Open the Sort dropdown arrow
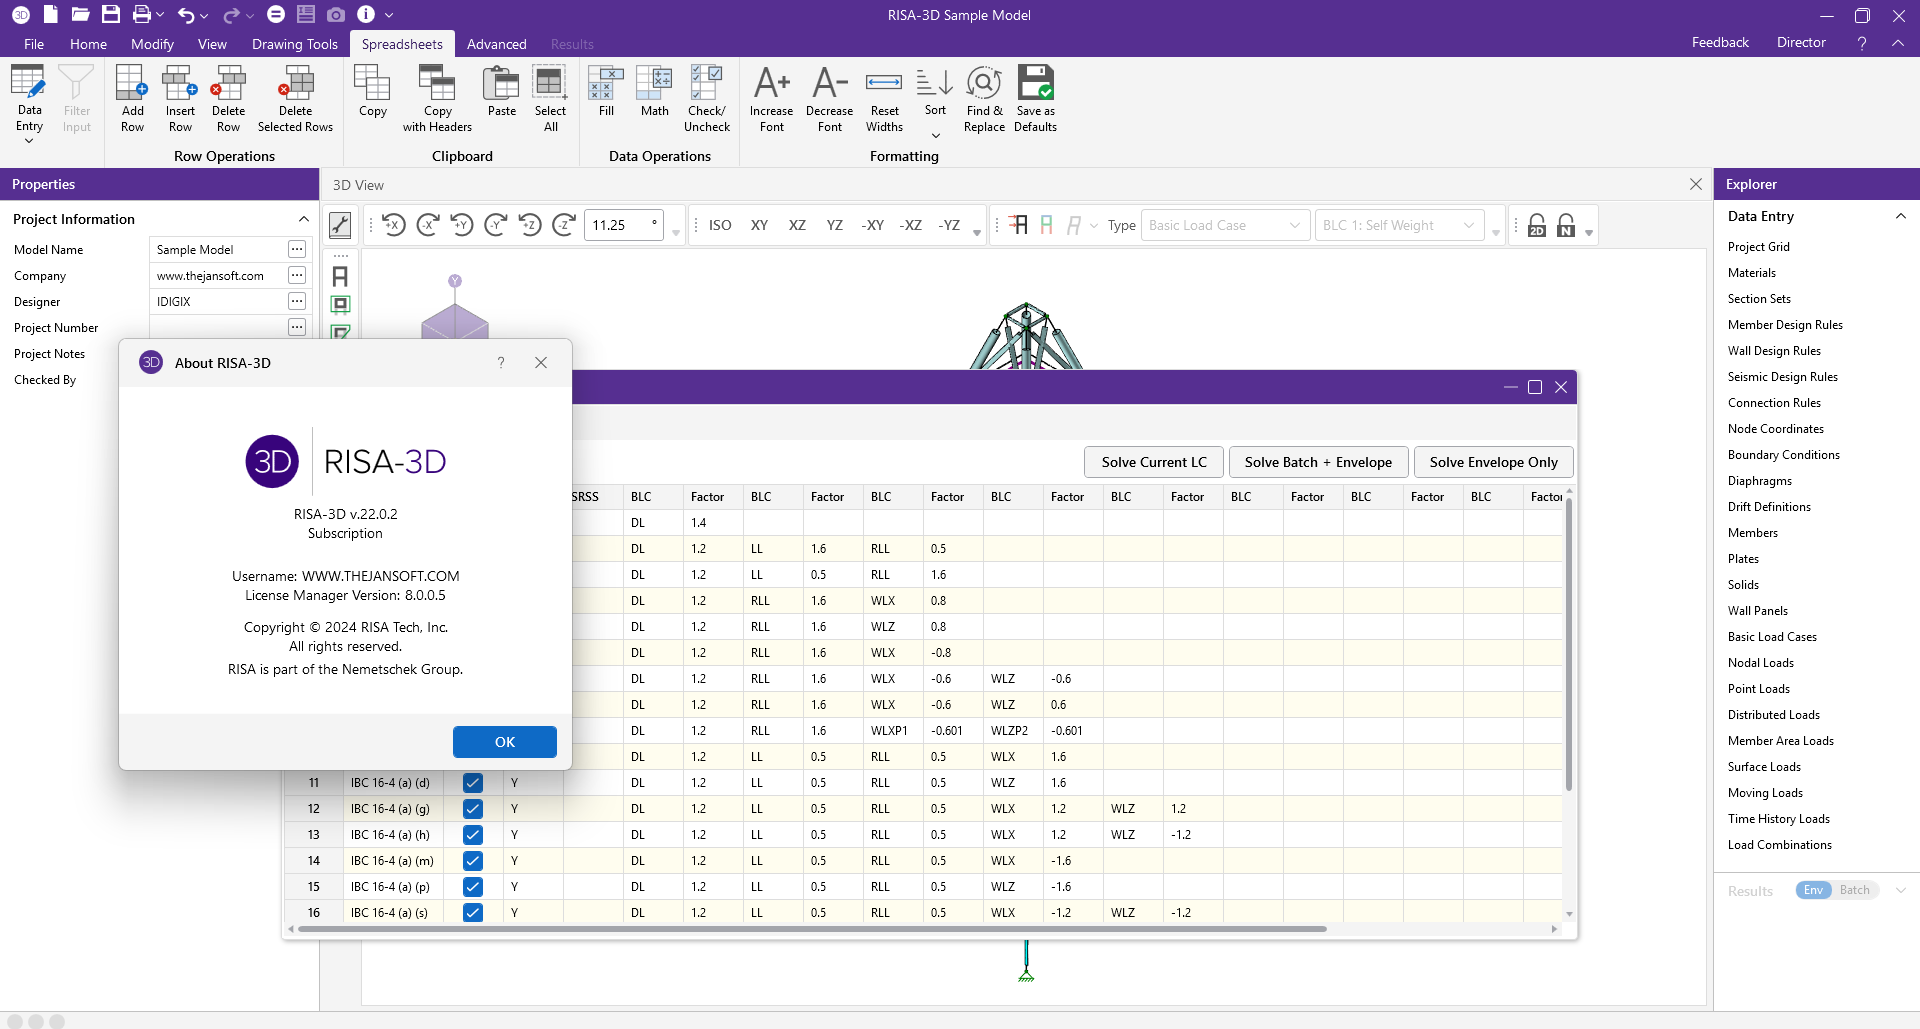The width and height of the screenshot is (1920, 1029). pos(935,136)
